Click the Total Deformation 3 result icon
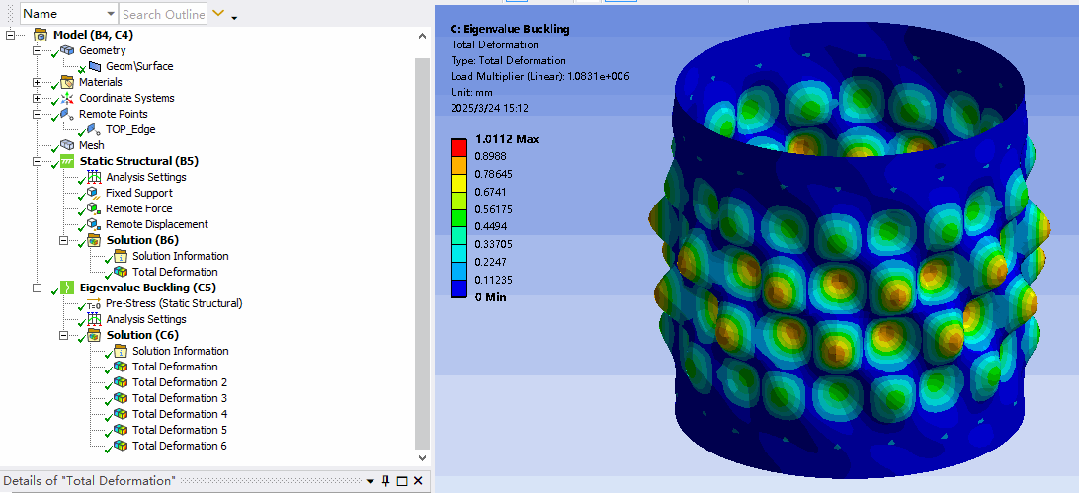This screenshot has width=1079, height=493. (x=120, y=398)
